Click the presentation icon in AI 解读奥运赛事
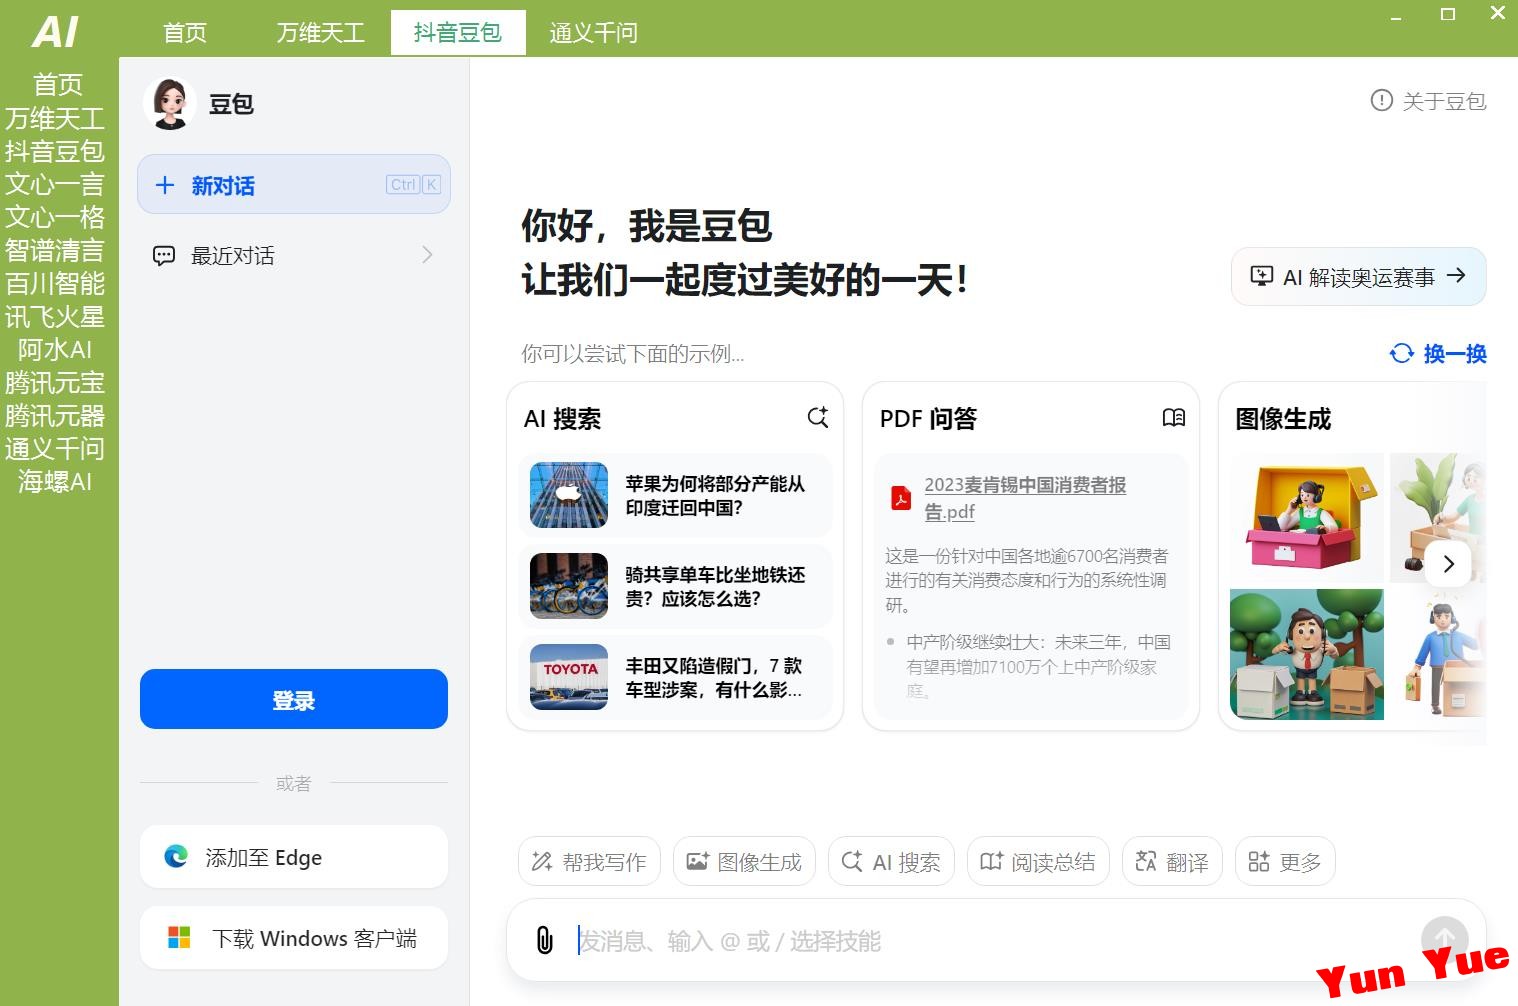Screen dimensions: 1518x1006 point(1262,277)
